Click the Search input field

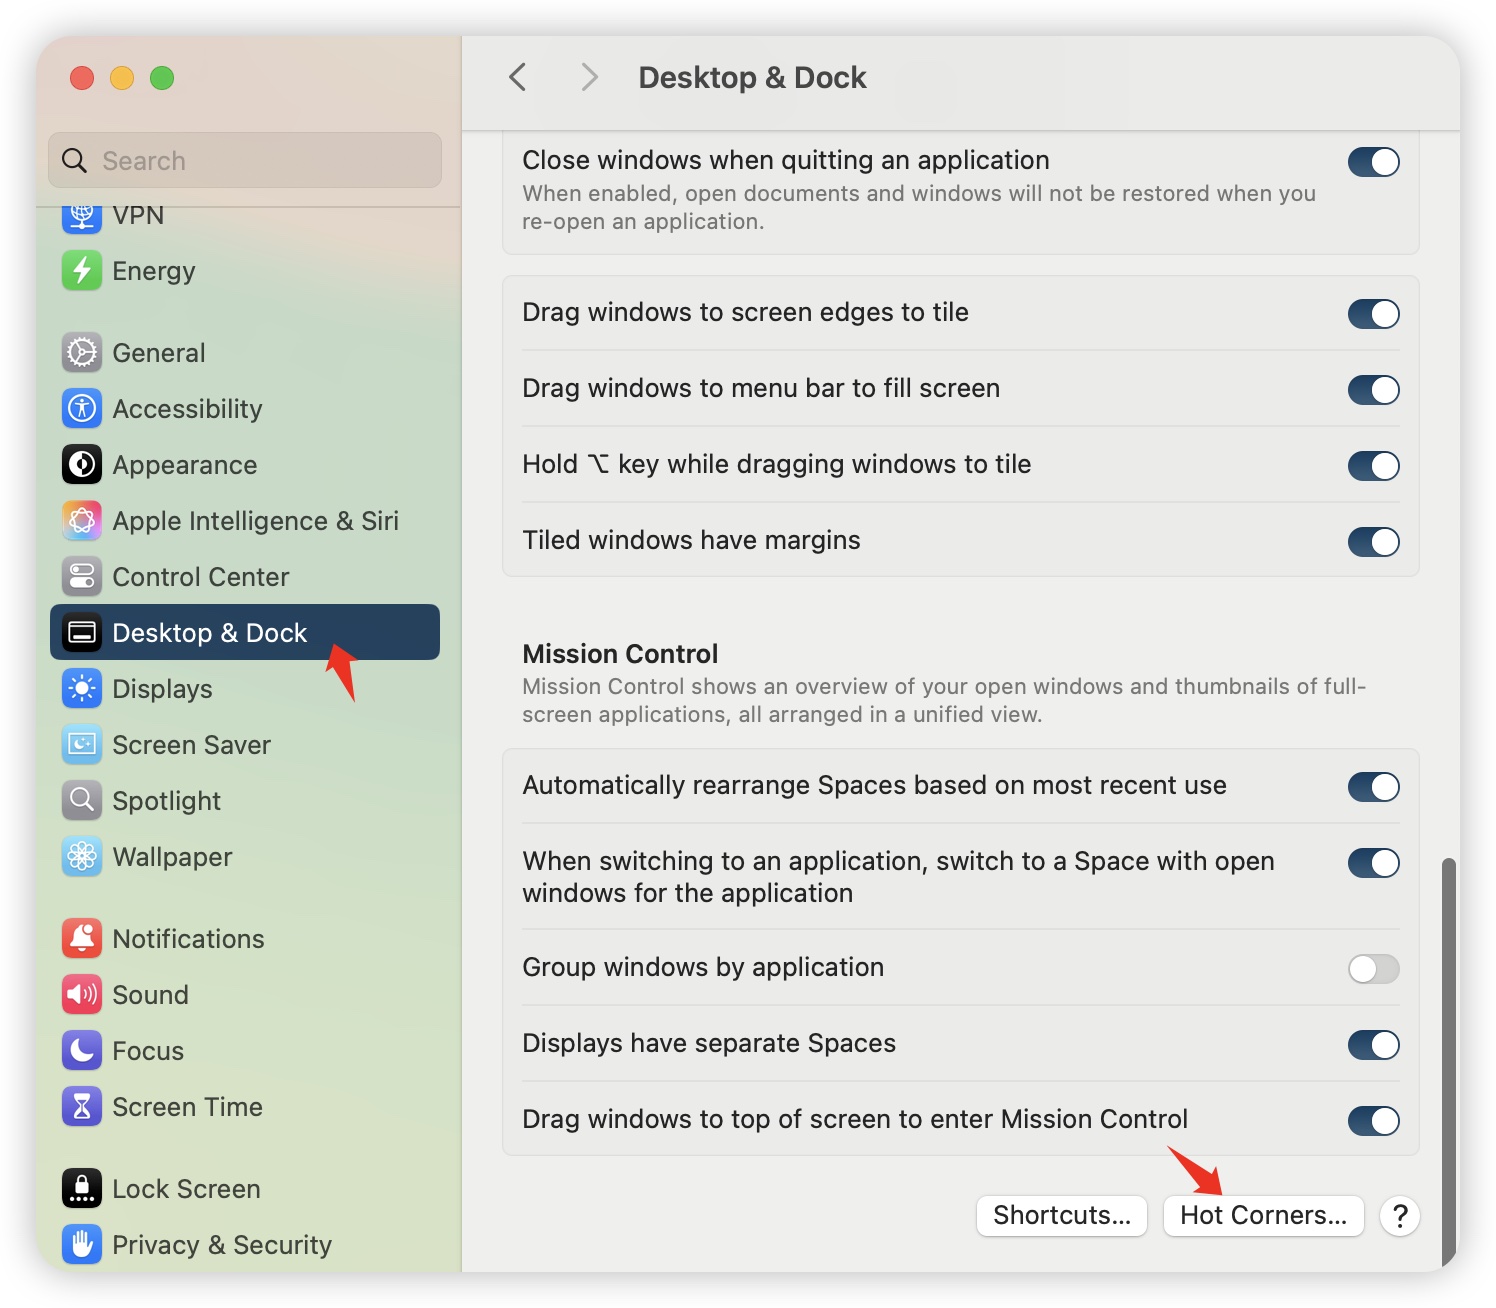coord(245,160)
